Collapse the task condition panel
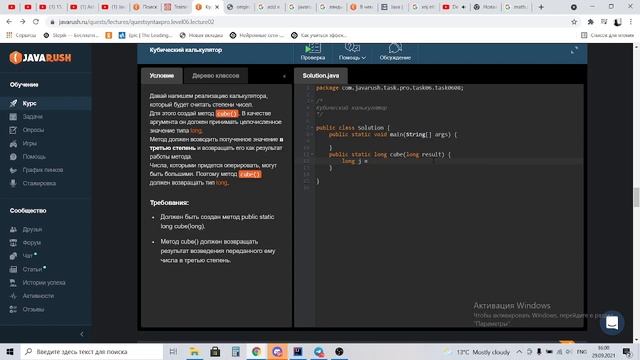640x360 pixels. [x=284, y=76]
